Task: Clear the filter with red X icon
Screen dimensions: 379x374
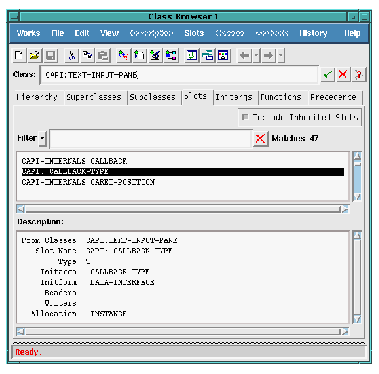Action: coord(260,138)
